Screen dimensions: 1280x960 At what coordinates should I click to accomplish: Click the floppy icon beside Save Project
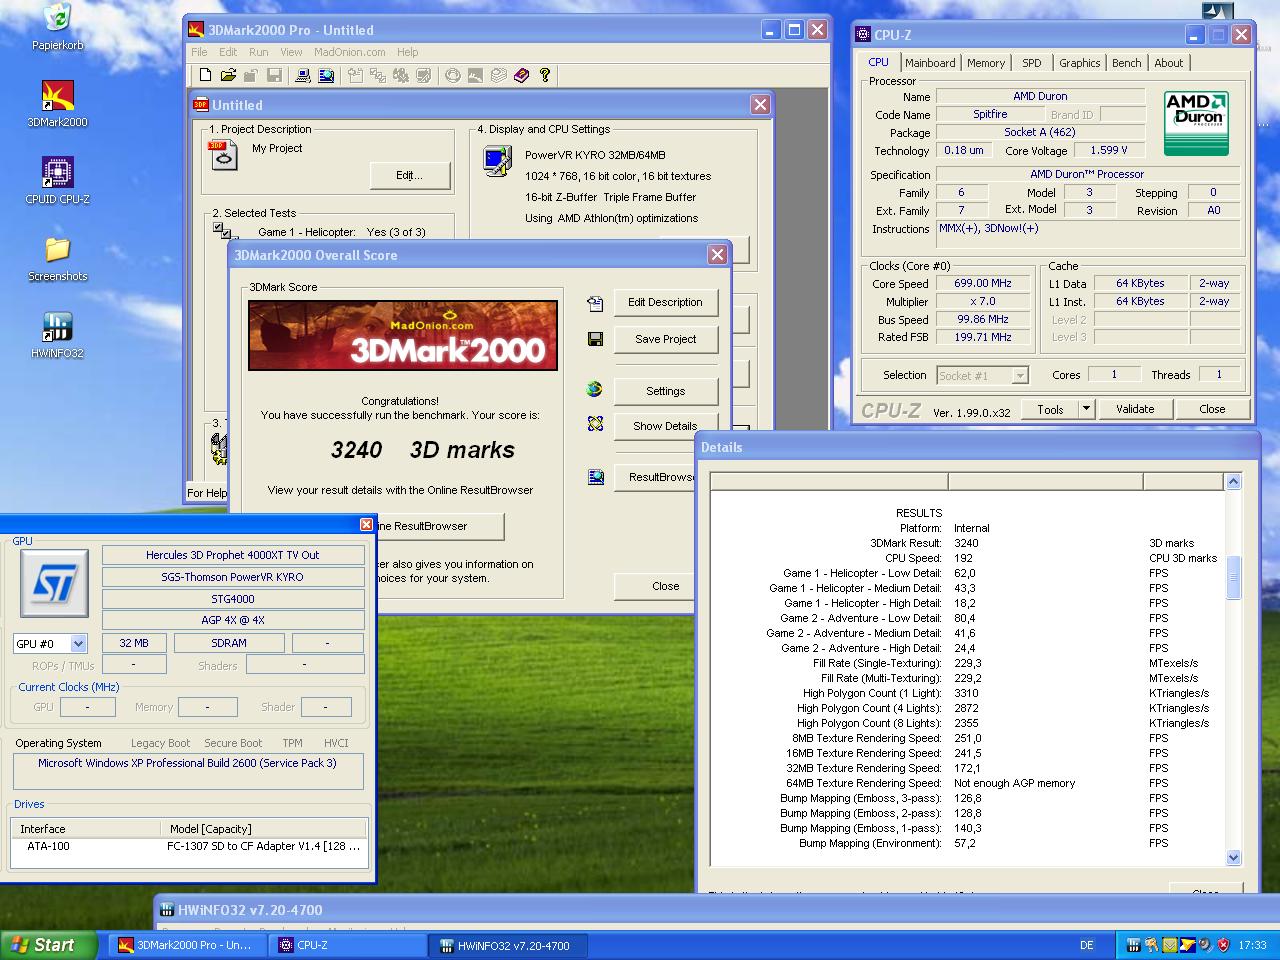(x=595, y=339)
